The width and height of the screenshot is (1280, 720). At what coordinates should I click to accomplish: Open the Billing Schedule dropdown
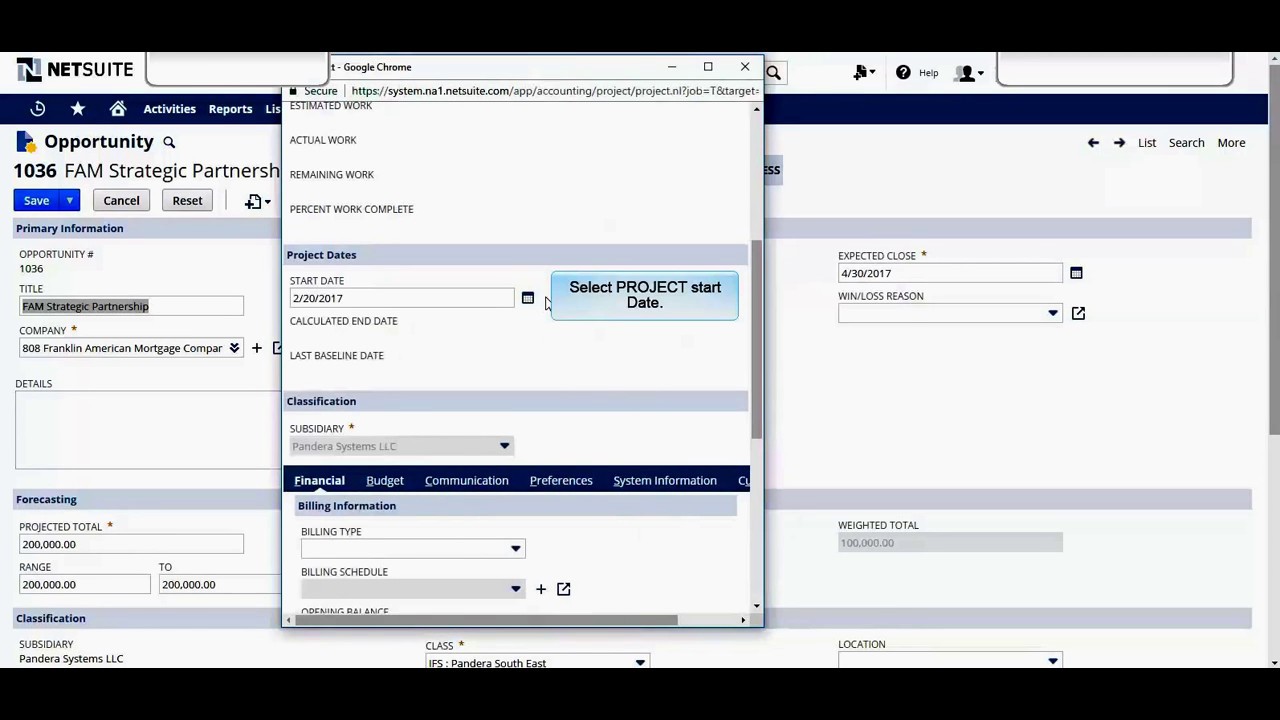[516, 589]
